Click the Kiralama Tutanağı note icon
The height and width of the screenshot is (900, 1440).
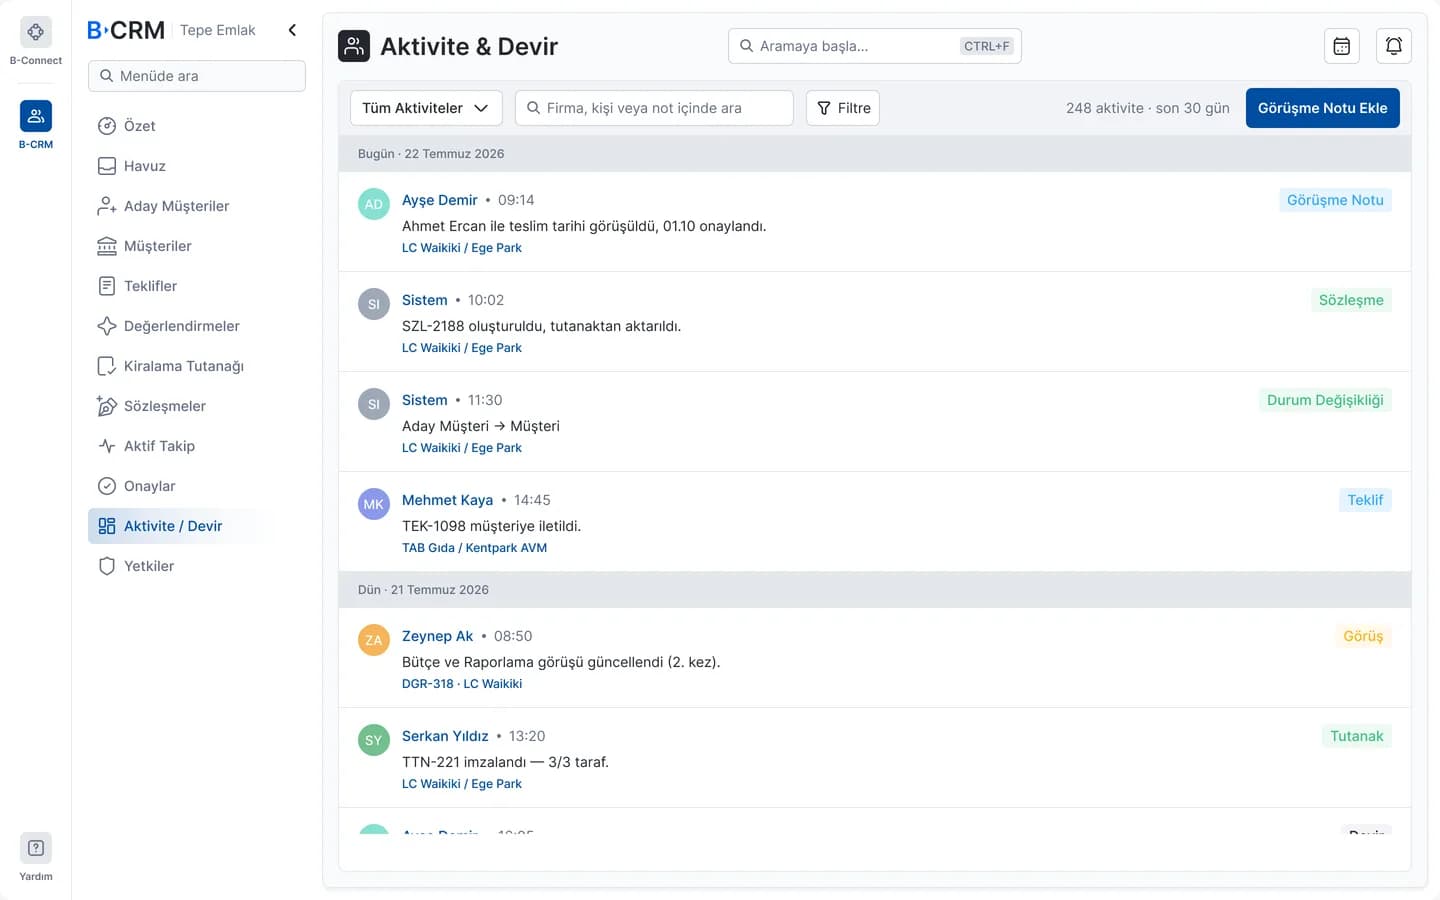click(107, 366)
